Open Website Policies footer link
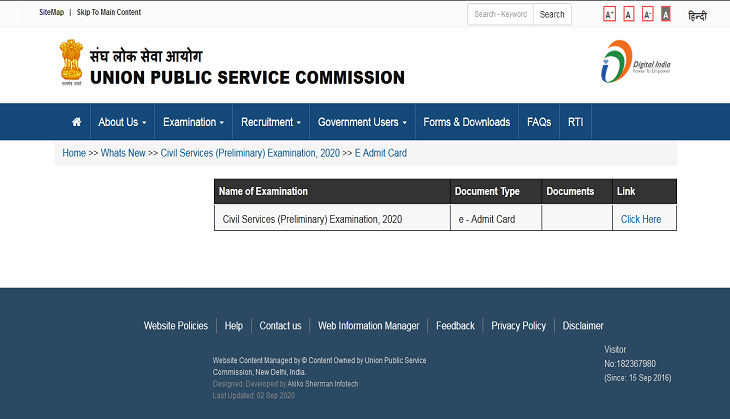 coord(176,326)
